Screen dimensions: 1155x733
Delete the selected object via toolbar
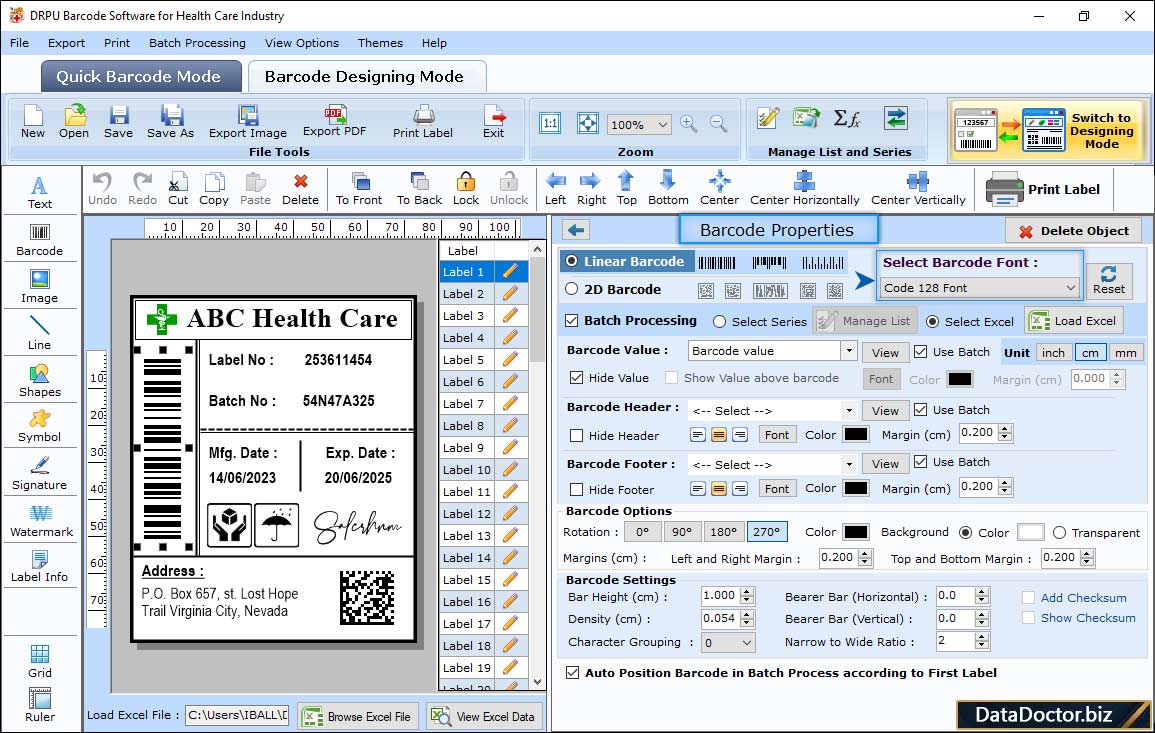pos(301,189)
